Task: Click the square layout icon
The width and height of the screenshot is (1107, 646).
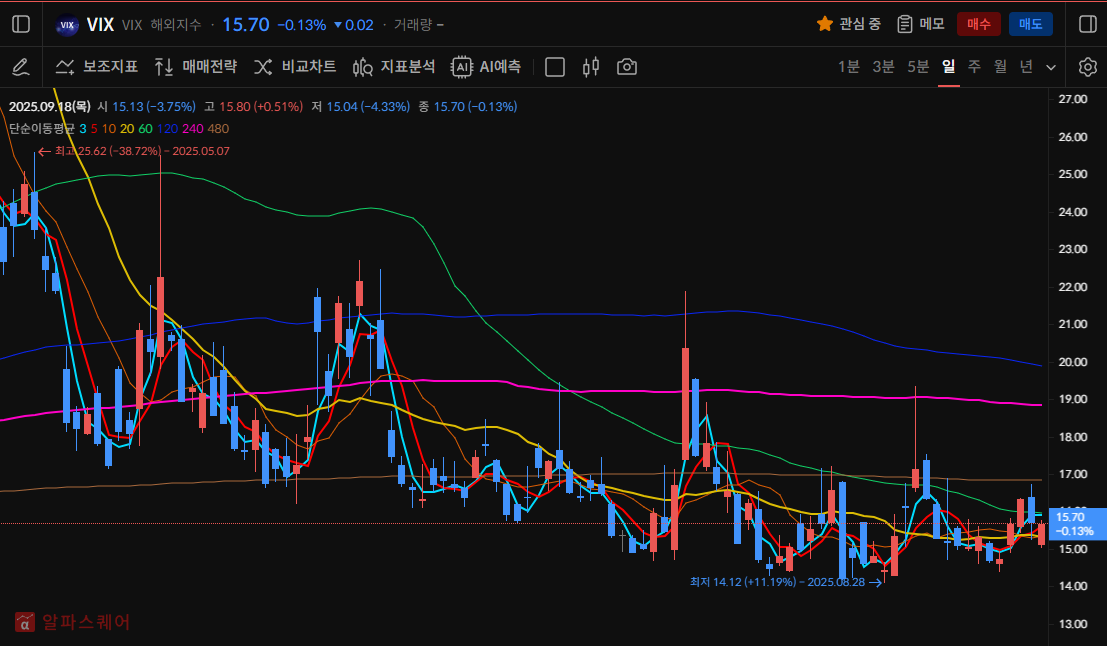Action: coord(555,67)
